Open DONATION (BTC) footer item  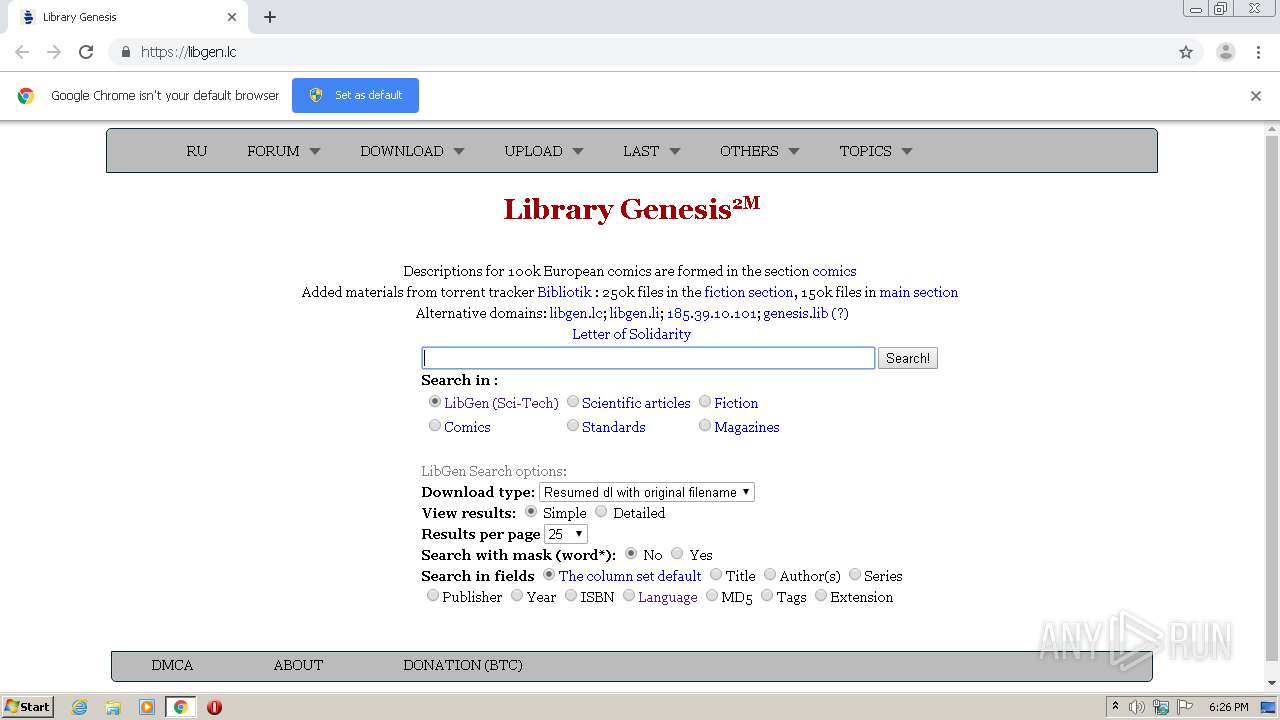463,665
